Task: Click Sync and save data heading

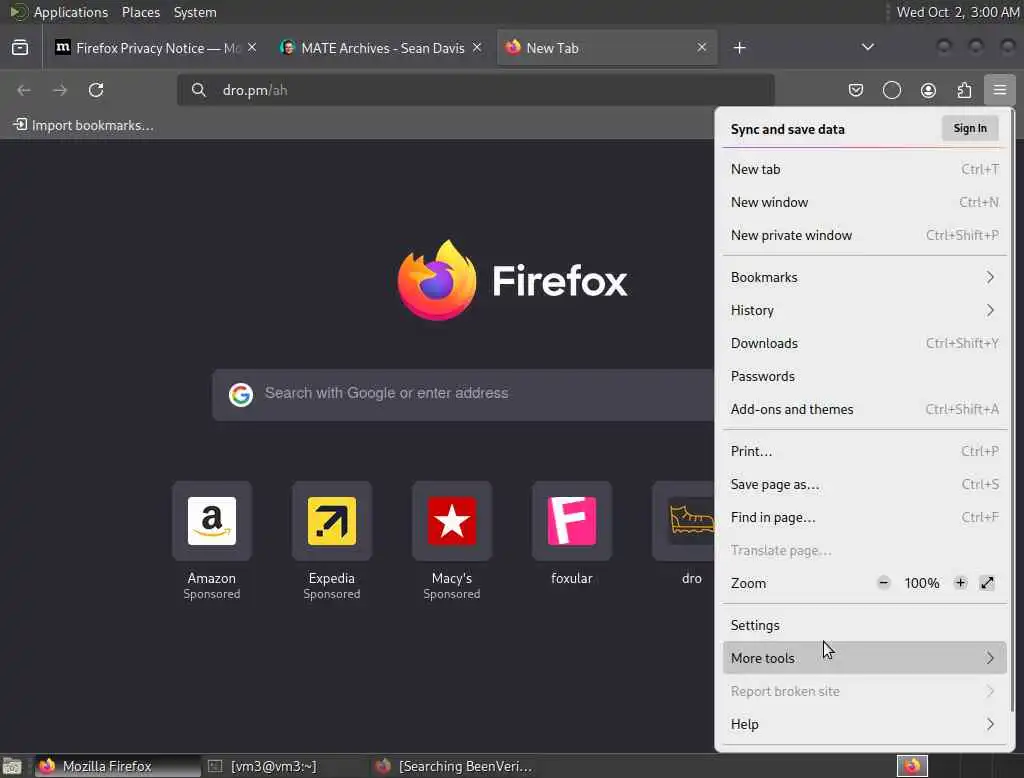Action: (787, 129)
